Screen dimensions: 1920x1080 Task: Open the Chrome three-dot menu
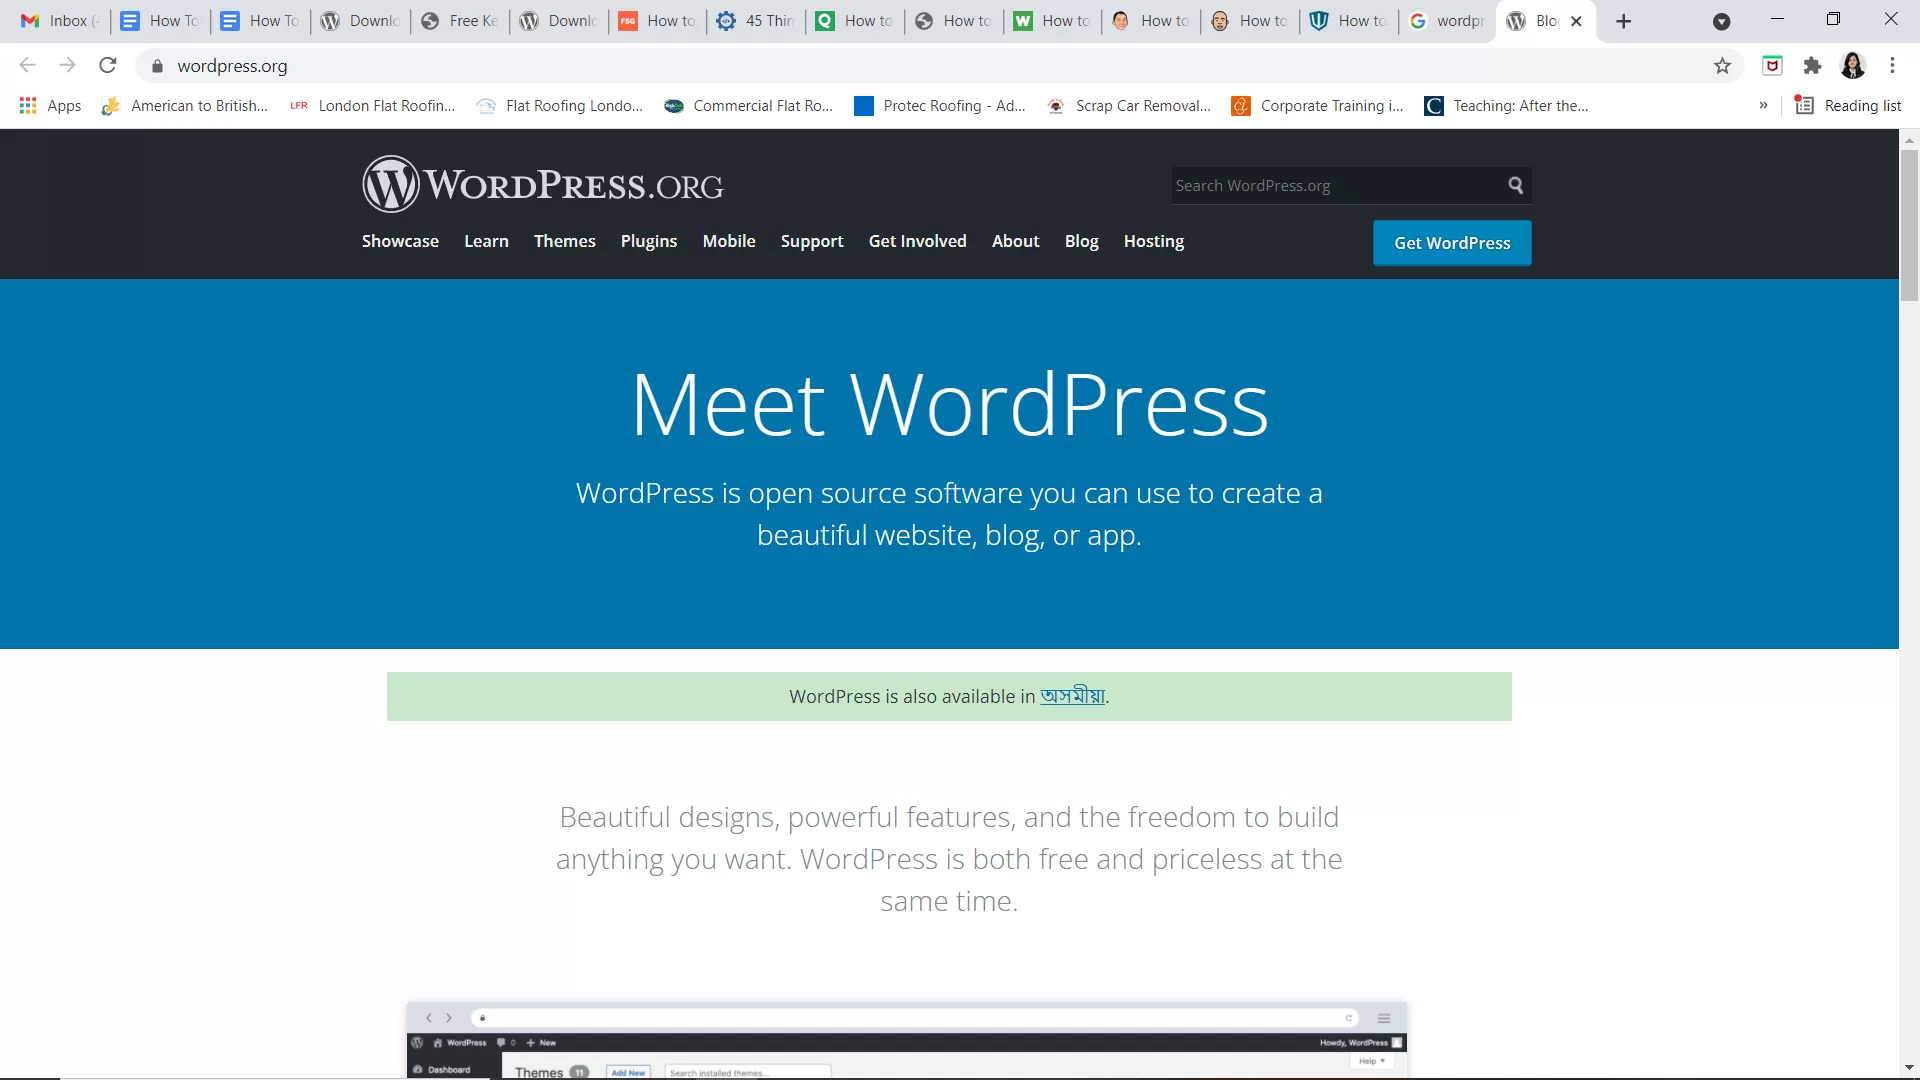tap(1892, 66)
